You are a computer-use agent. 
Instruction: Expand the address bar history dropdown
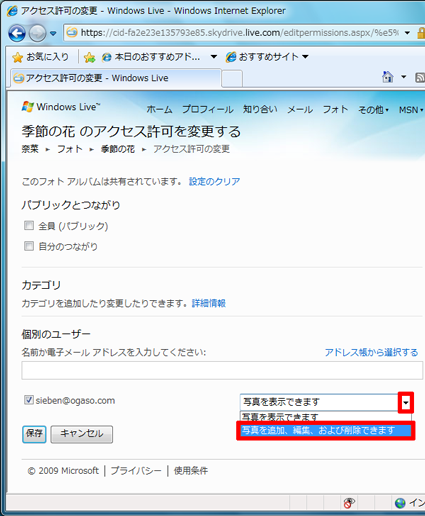coord(407,33)
